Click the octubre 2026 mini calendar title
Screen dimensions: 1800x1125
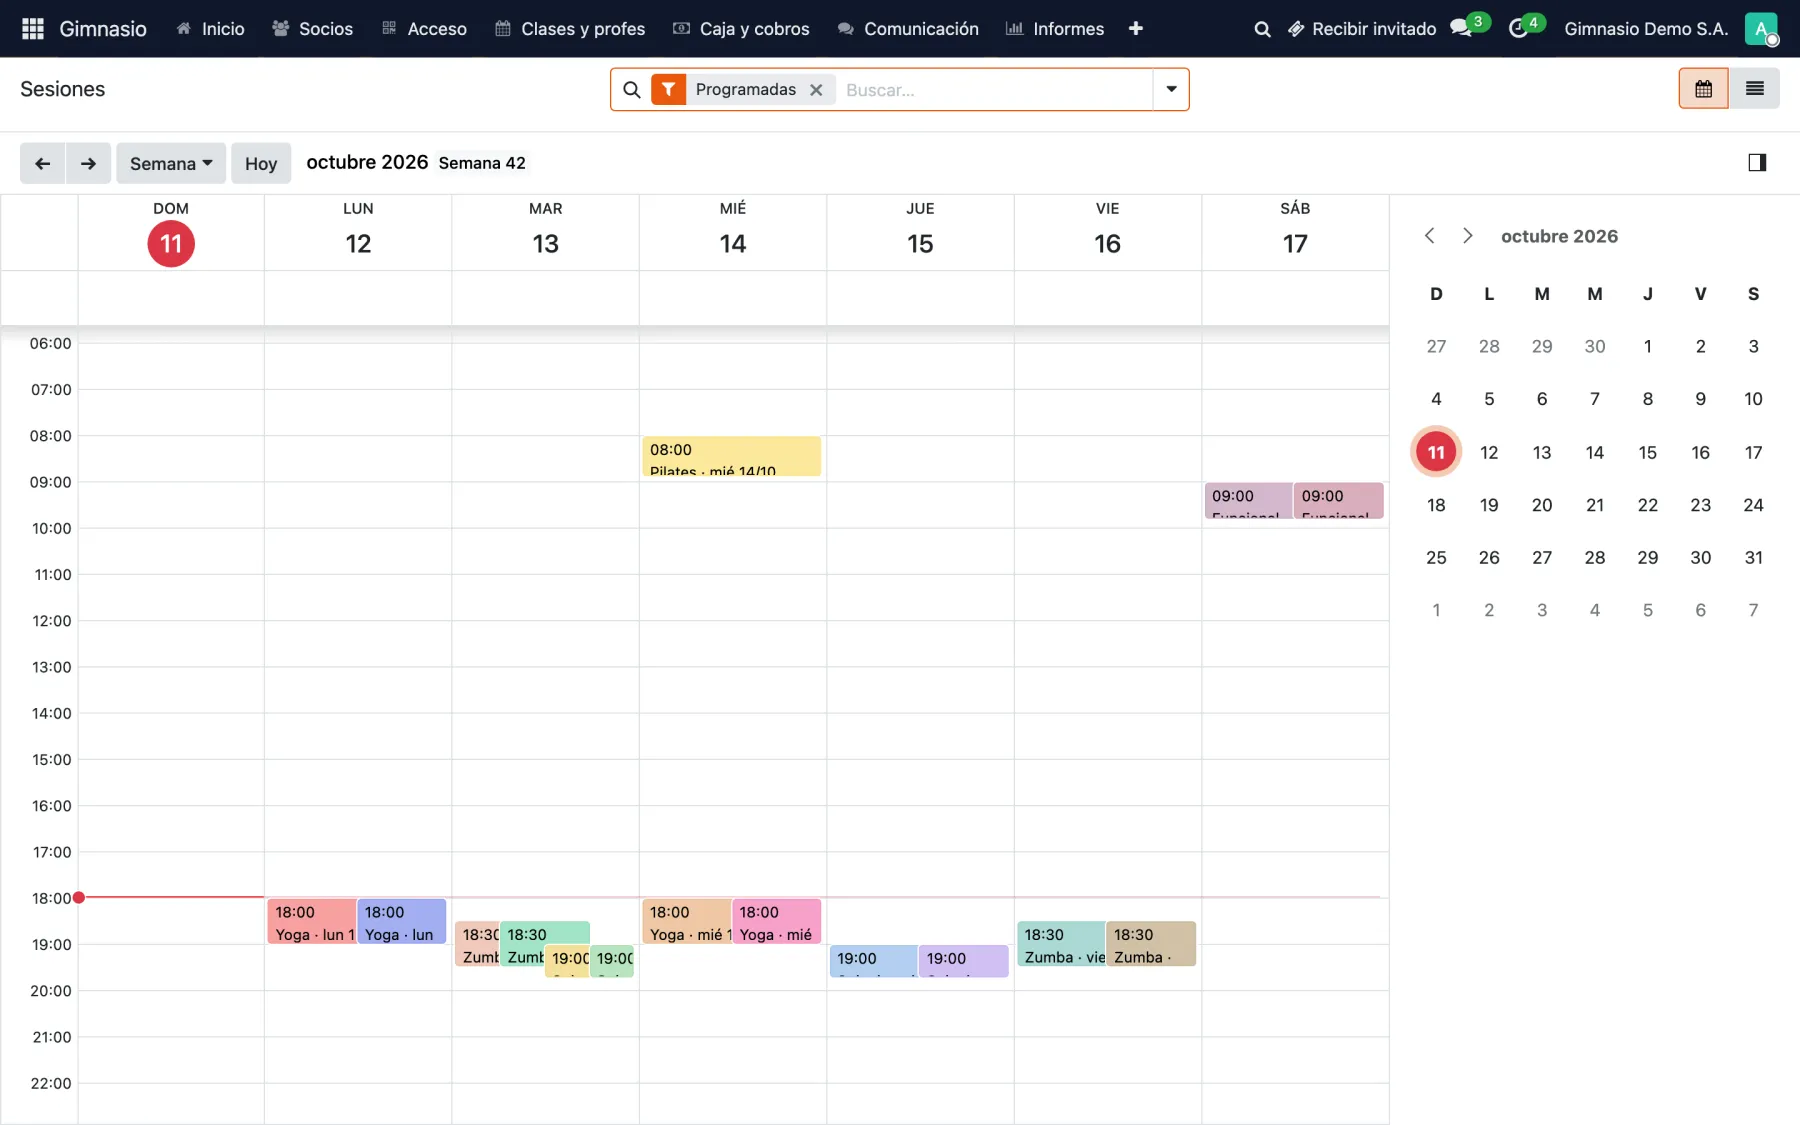pyautogui.click(x=1559, y=236)
